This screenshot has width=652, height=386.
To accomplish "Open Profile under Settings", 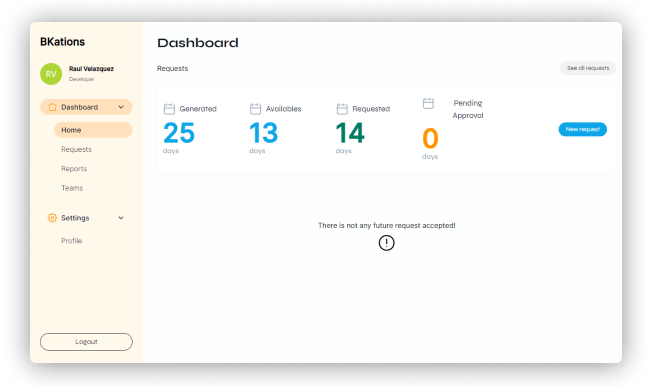I will point(72,240).
